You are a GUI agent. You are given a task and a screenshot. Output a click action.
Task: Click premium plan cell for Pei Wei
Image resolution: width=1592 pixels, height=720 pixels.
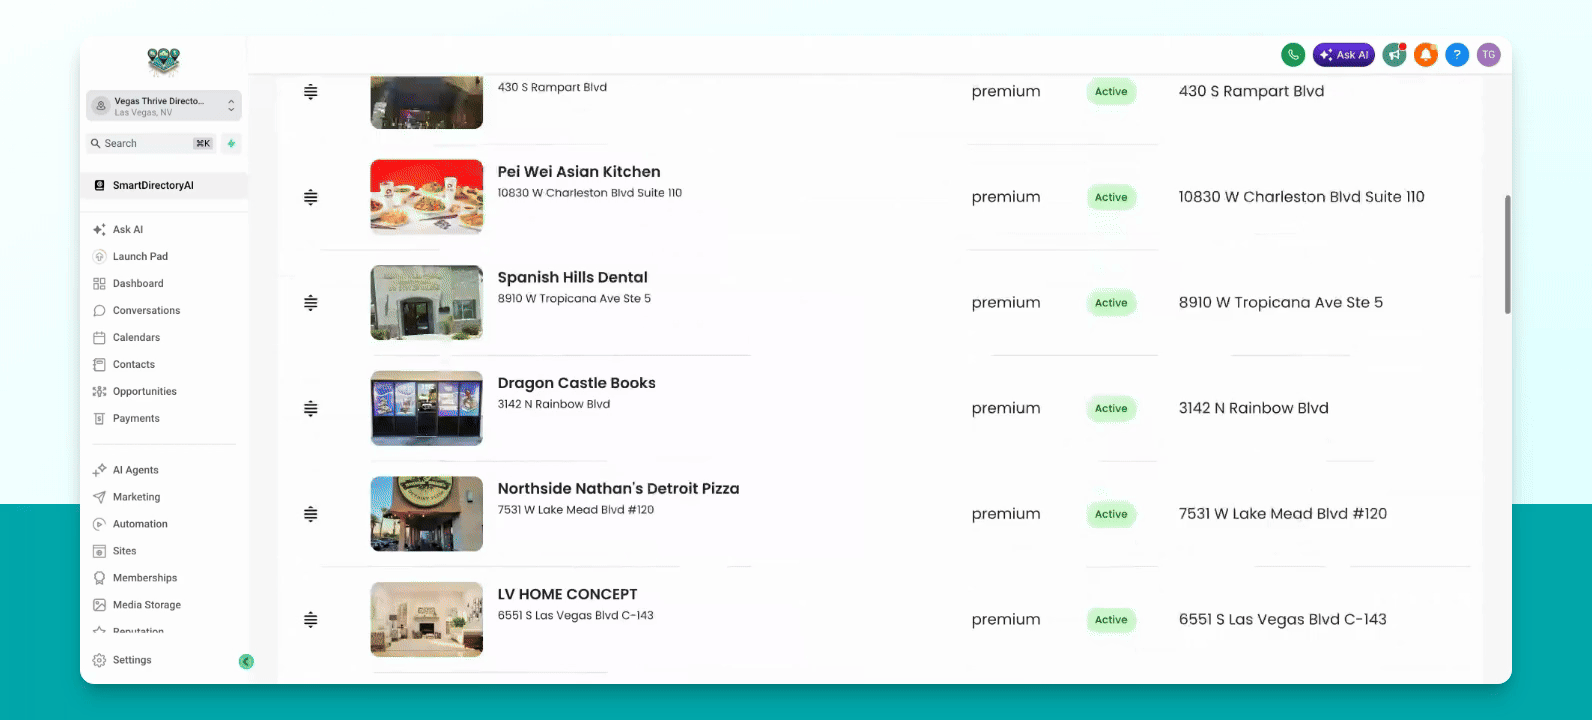[x=1006, y=198]
